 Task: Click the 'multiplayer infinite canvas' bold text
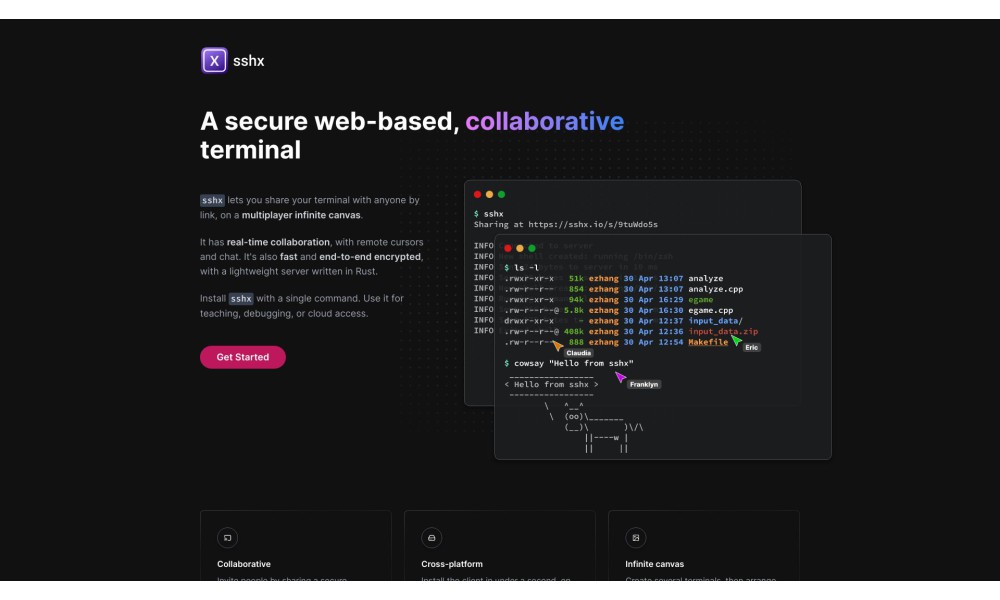[301, 215]
